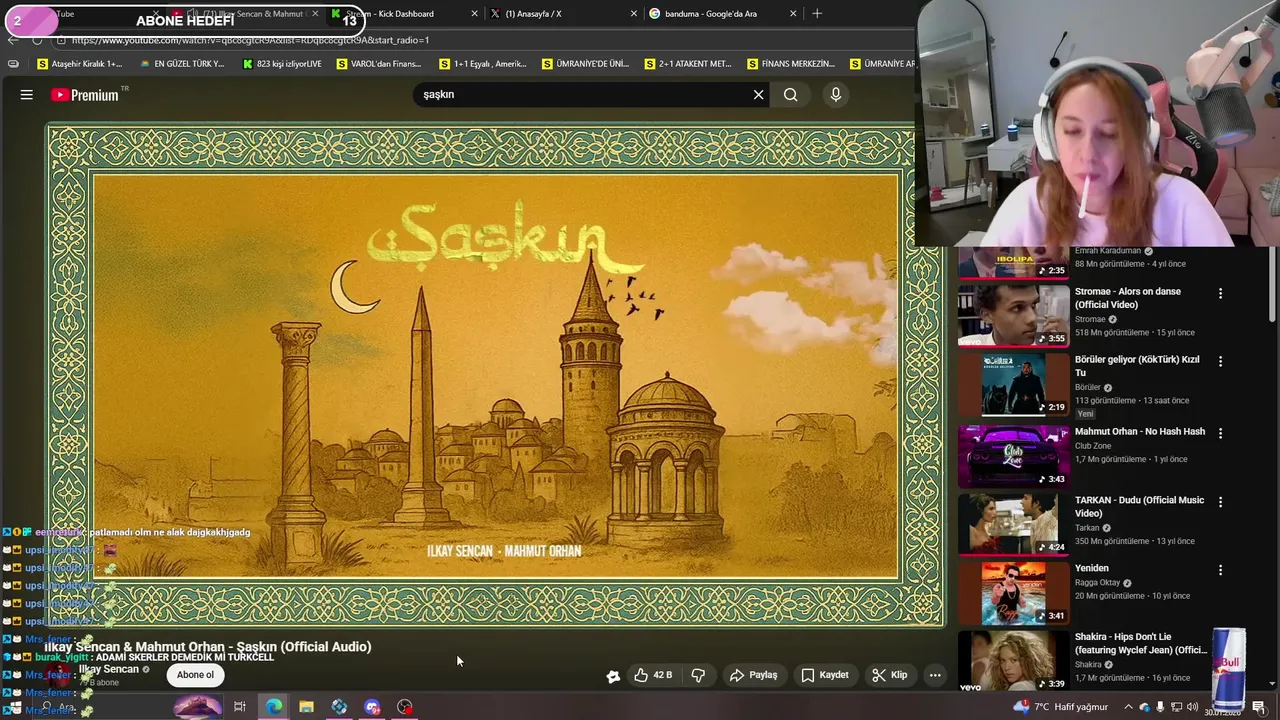The width and height of the screenshot is (1280, 720).
Task: Clear the search box text with X
Action: (758, 95)
